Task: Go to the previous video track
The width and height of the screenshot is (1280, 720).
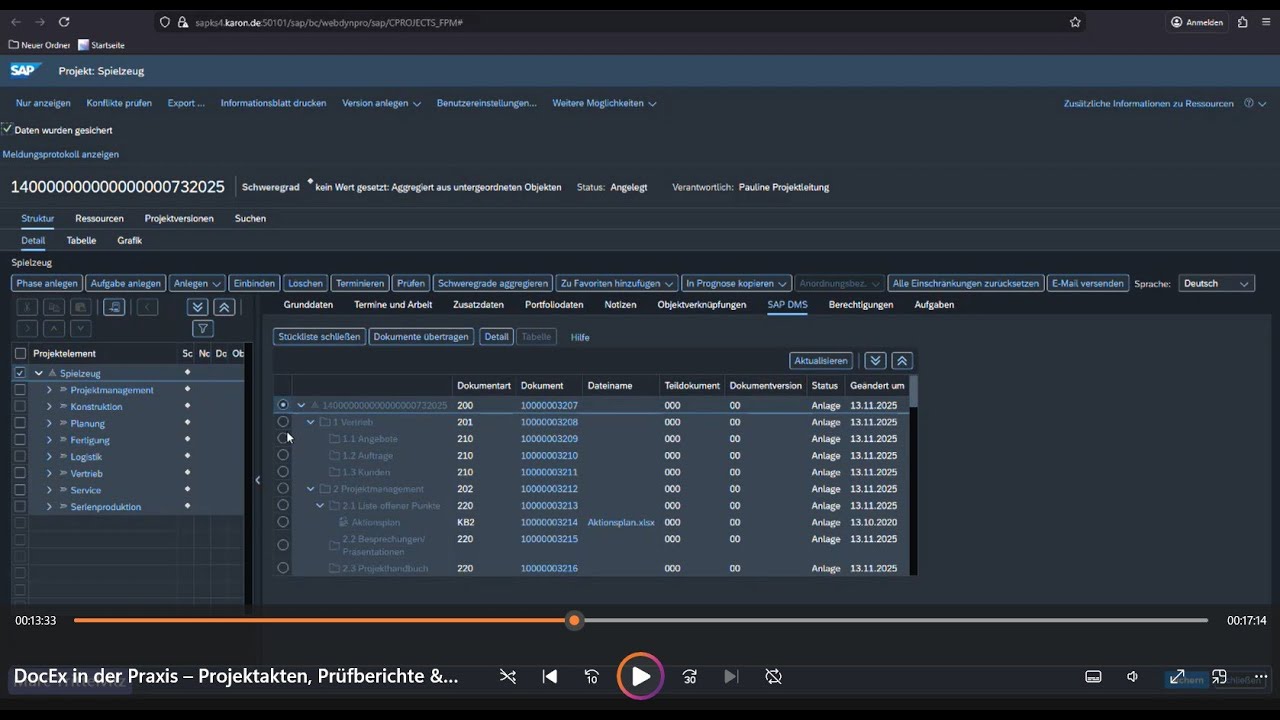Action: (x=549, y=677)
